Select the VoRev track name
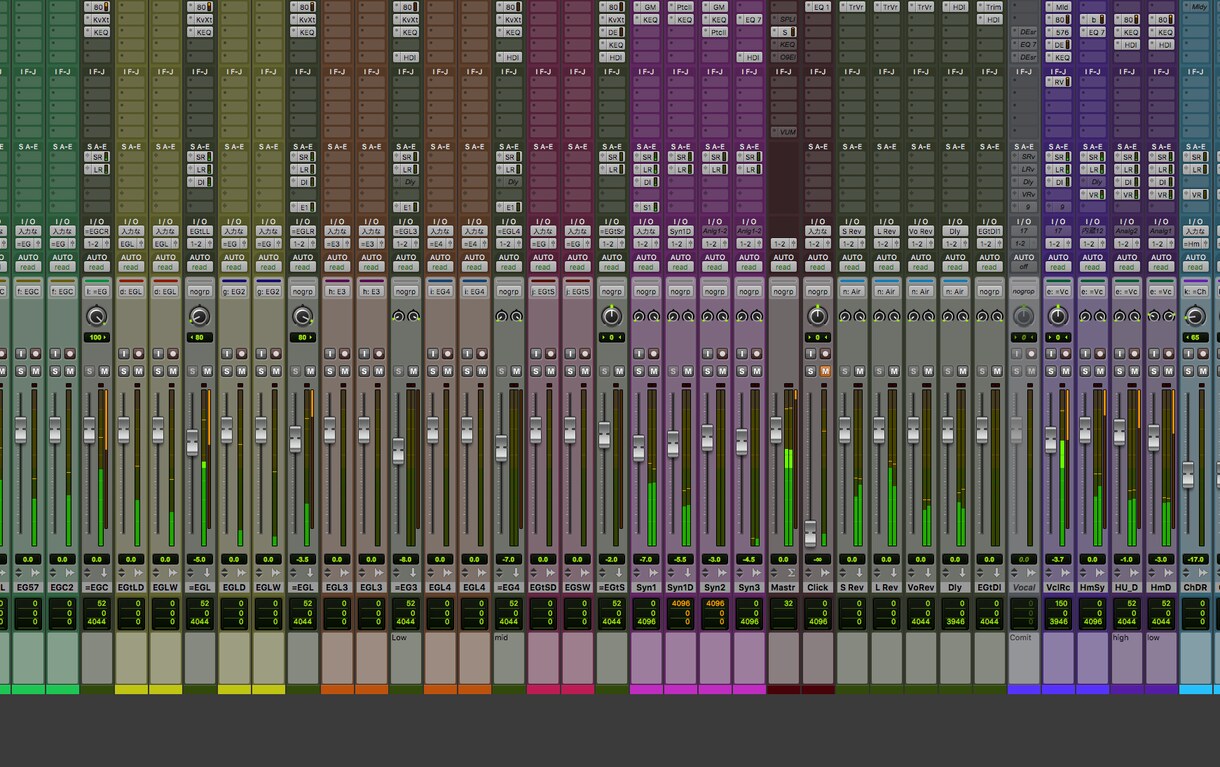 point(920,587)
